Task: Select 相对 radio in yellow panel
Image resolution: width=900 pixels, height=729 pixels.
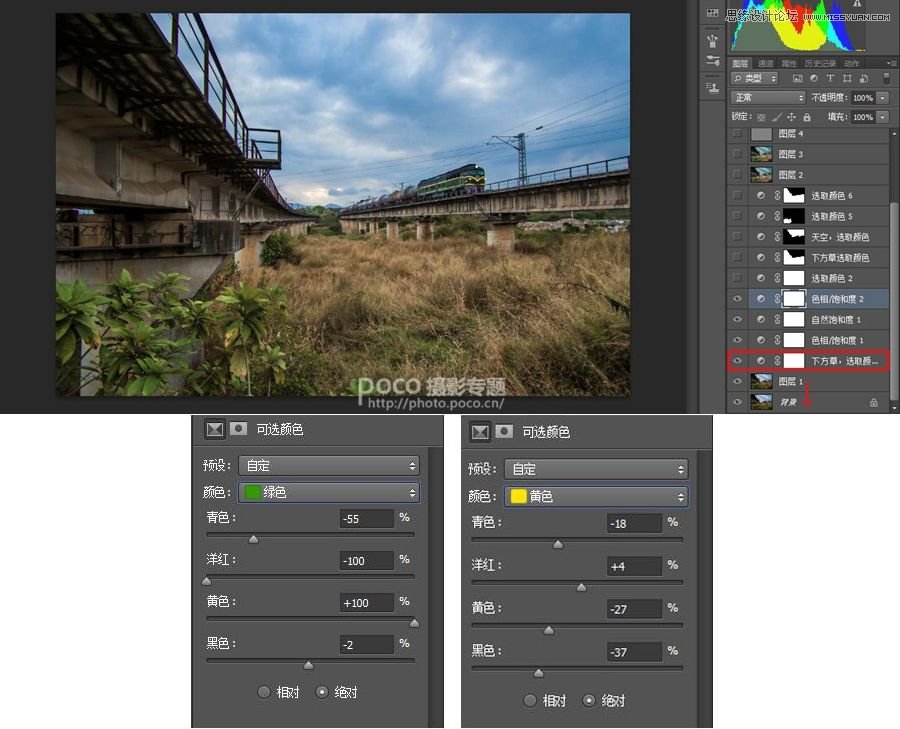Action: (x=530, y=700)
